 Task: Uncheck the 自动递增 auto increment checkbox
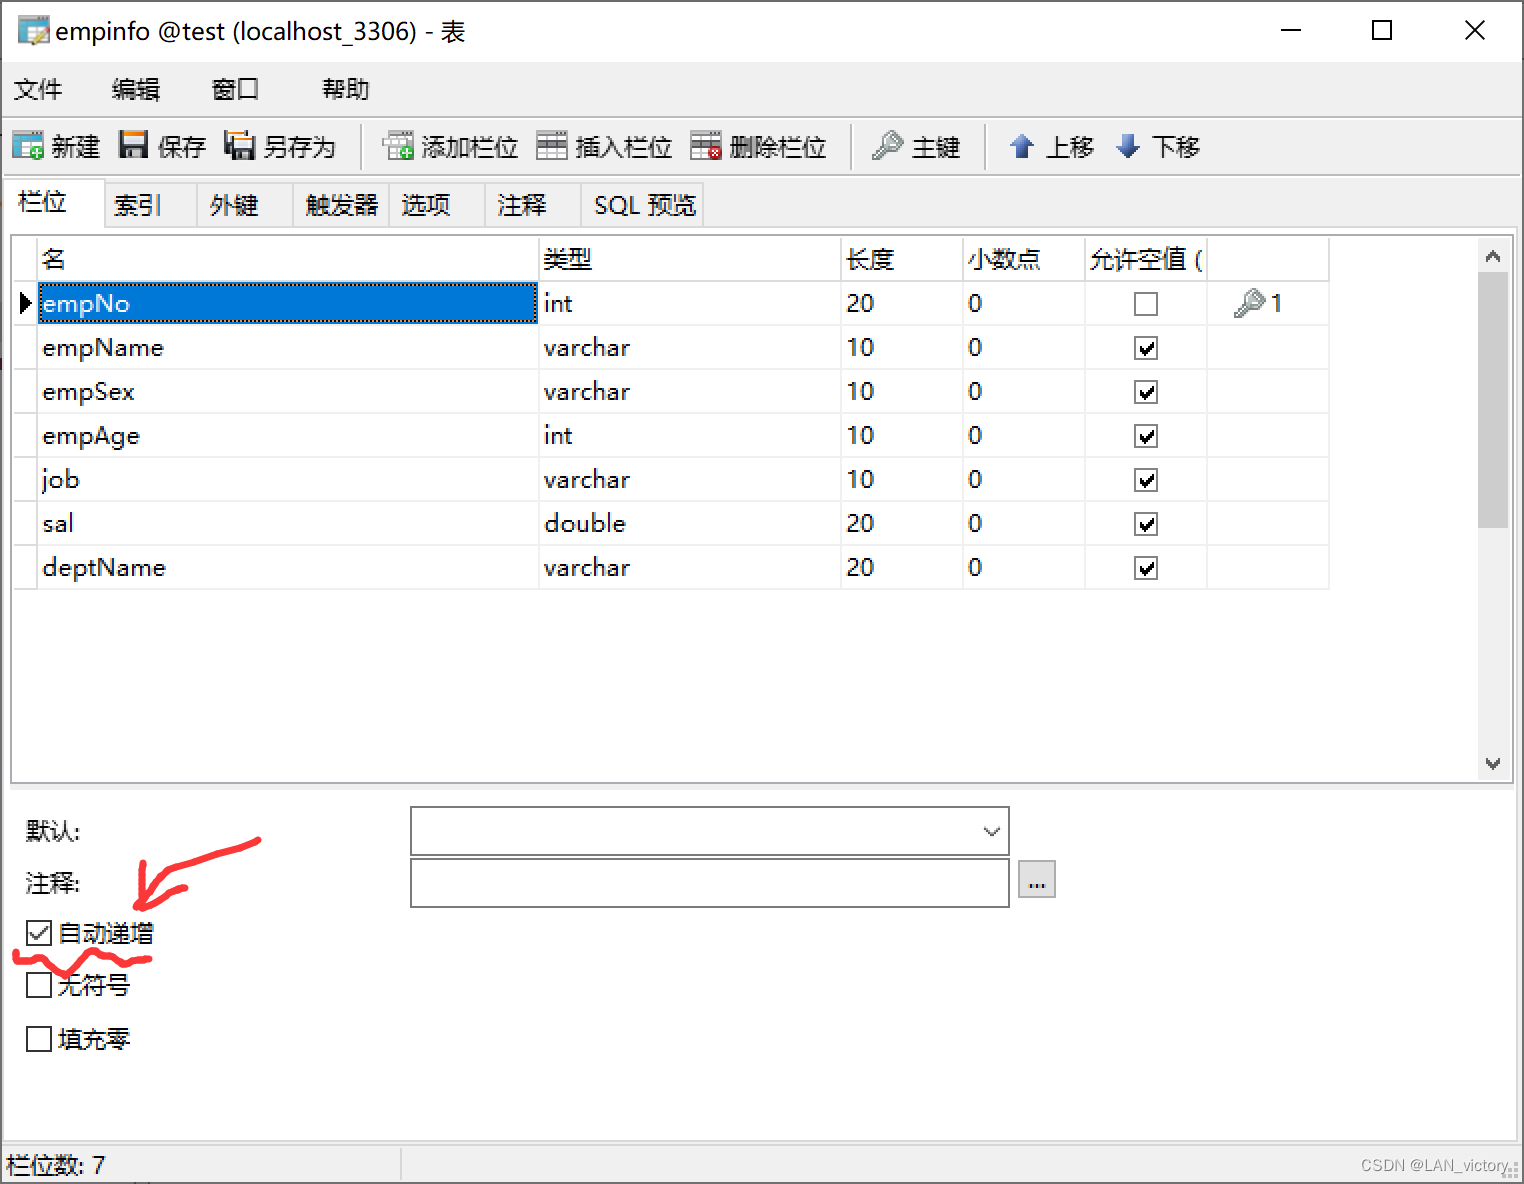(x=39, y=933)
